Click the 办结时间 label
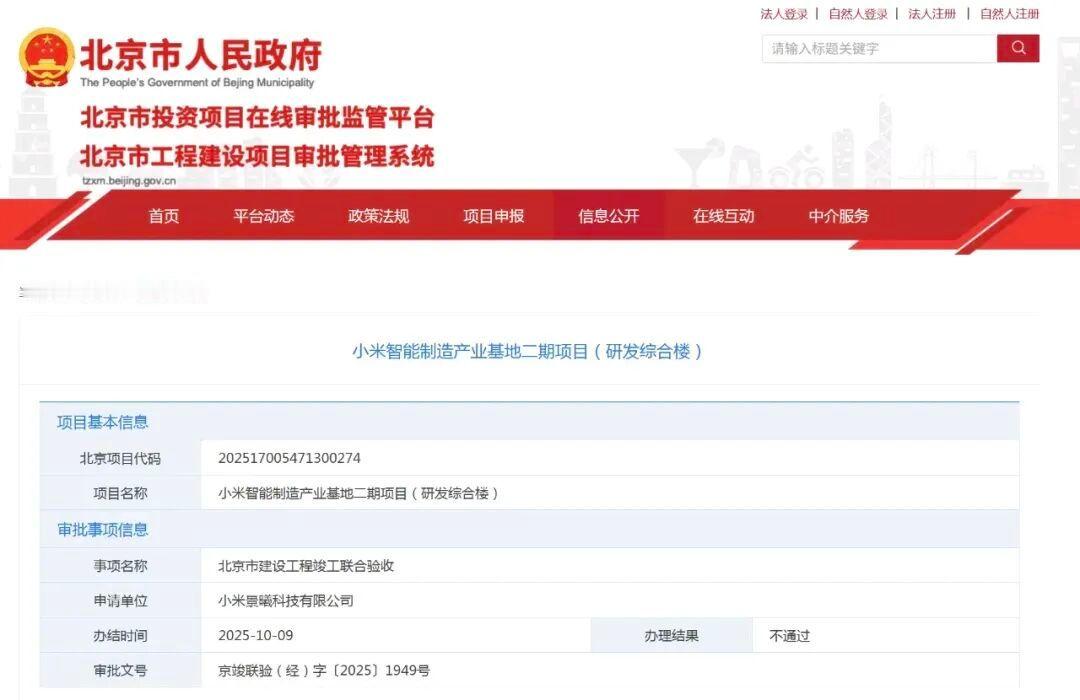Image resolution: width=1080 pixels, height=700 pixels. [x=121, y=636]
